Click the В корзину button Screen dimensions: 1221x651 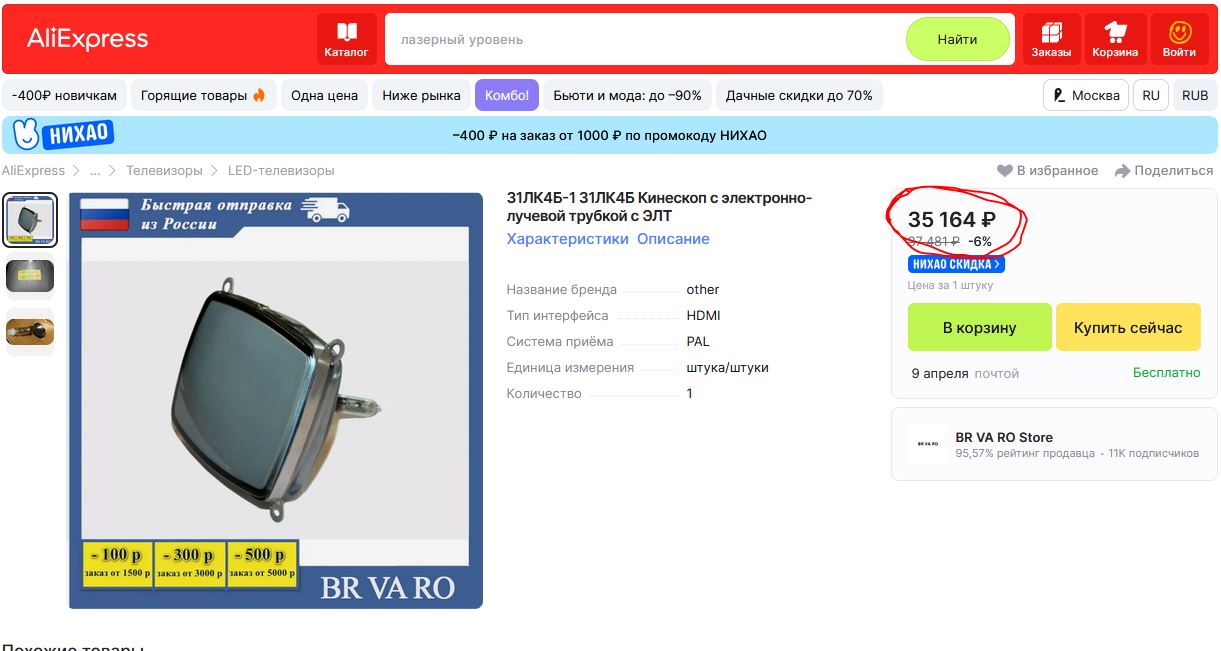tap(980, 327)
